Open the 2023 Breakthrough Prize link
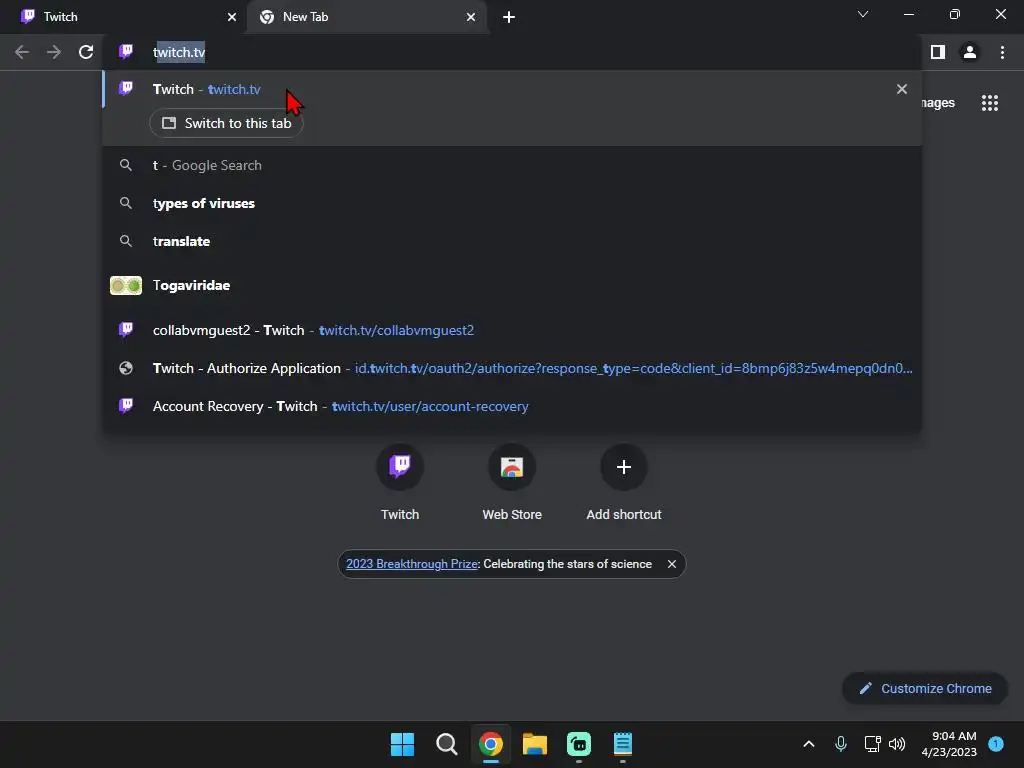1024x768 pixels. (412, 564)
